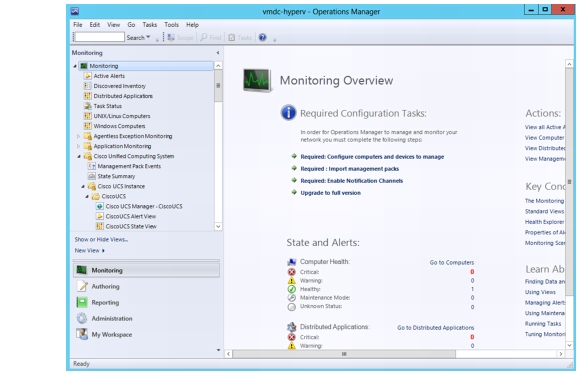Click the Tasks toolbar icon
580x375 pixels.
232,37
